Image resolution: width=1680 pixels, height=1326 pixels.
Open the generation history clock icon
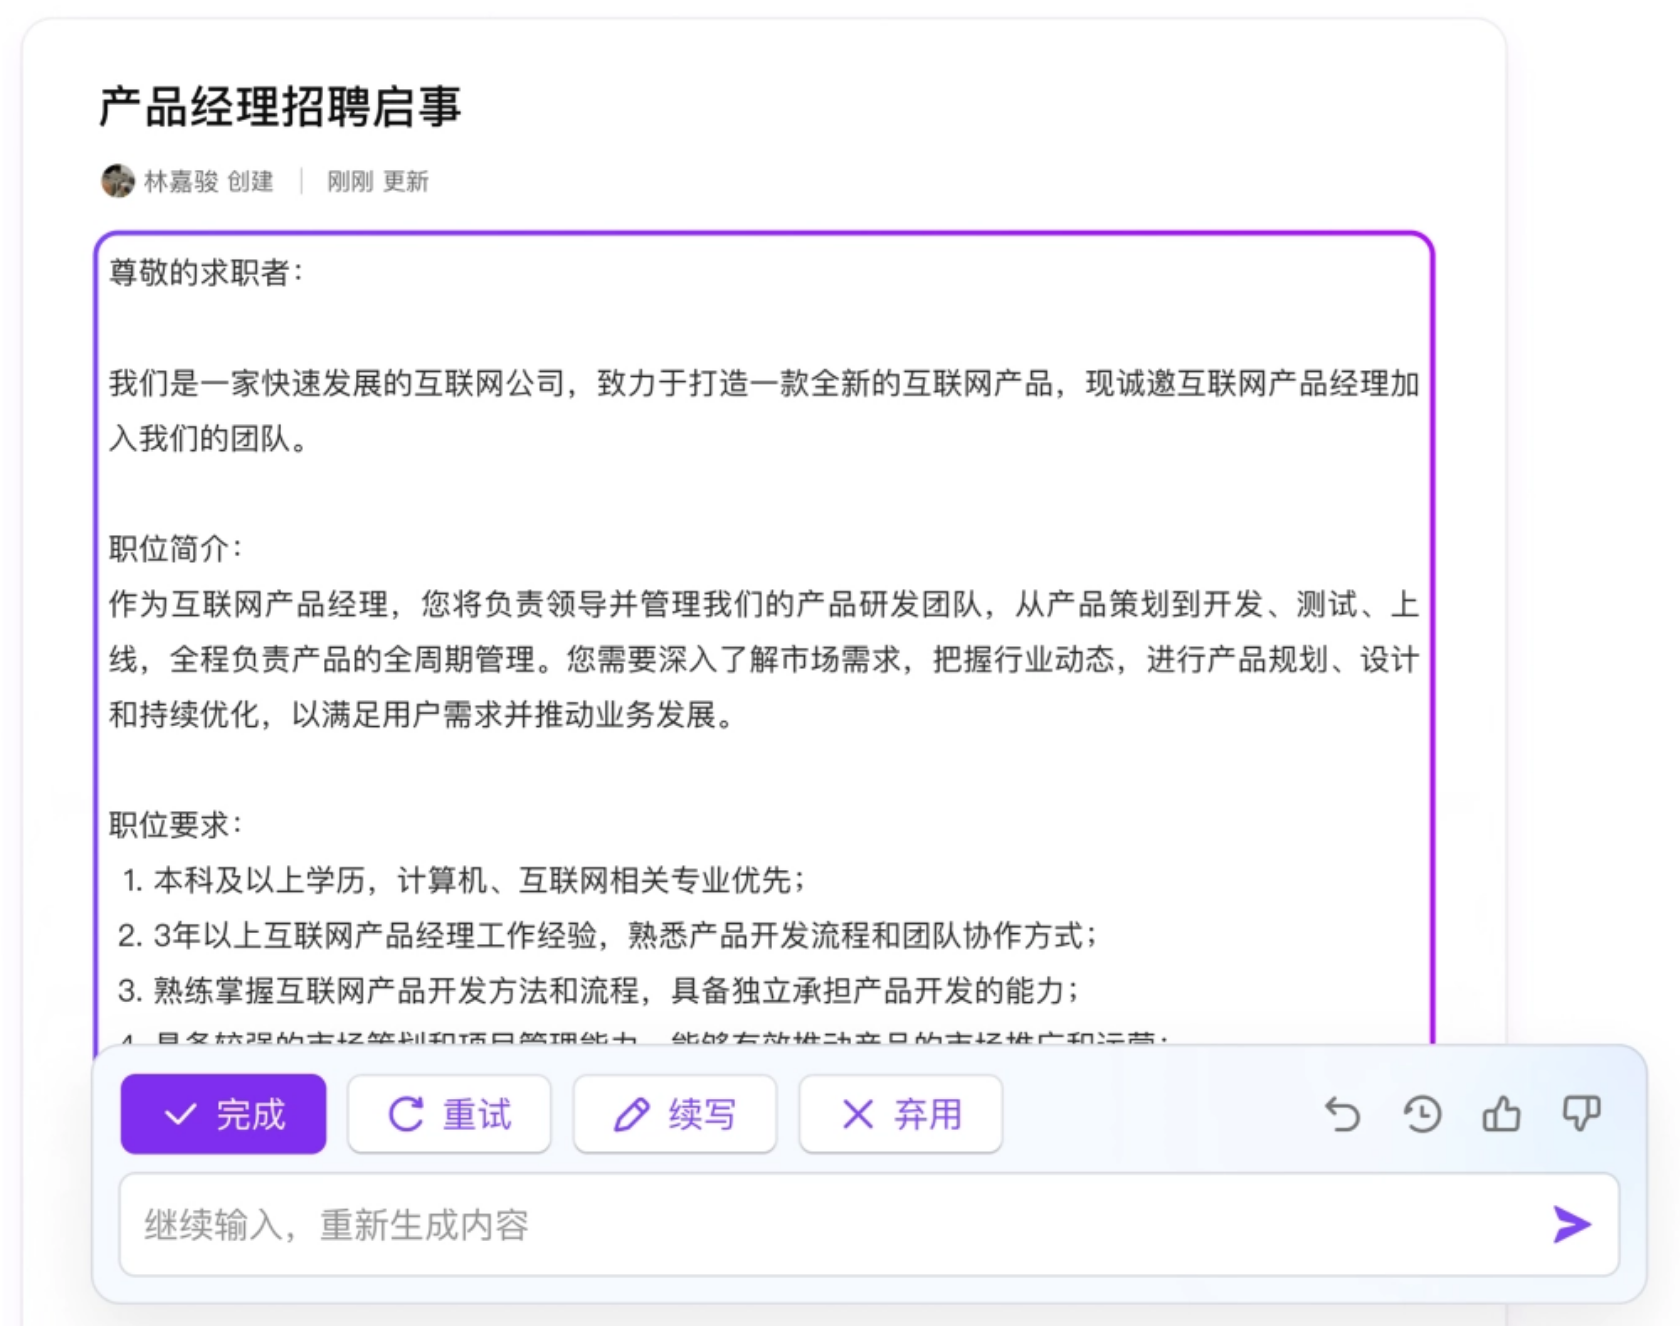[x=1422, y=1114]
